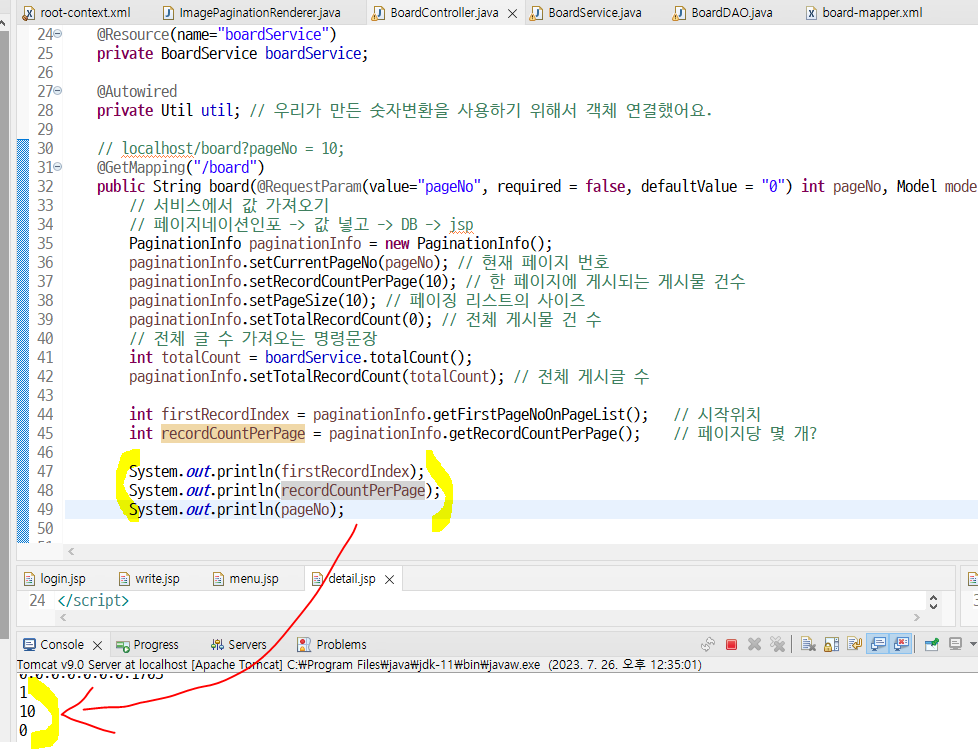Click the Problems view icon

(304, 644)
